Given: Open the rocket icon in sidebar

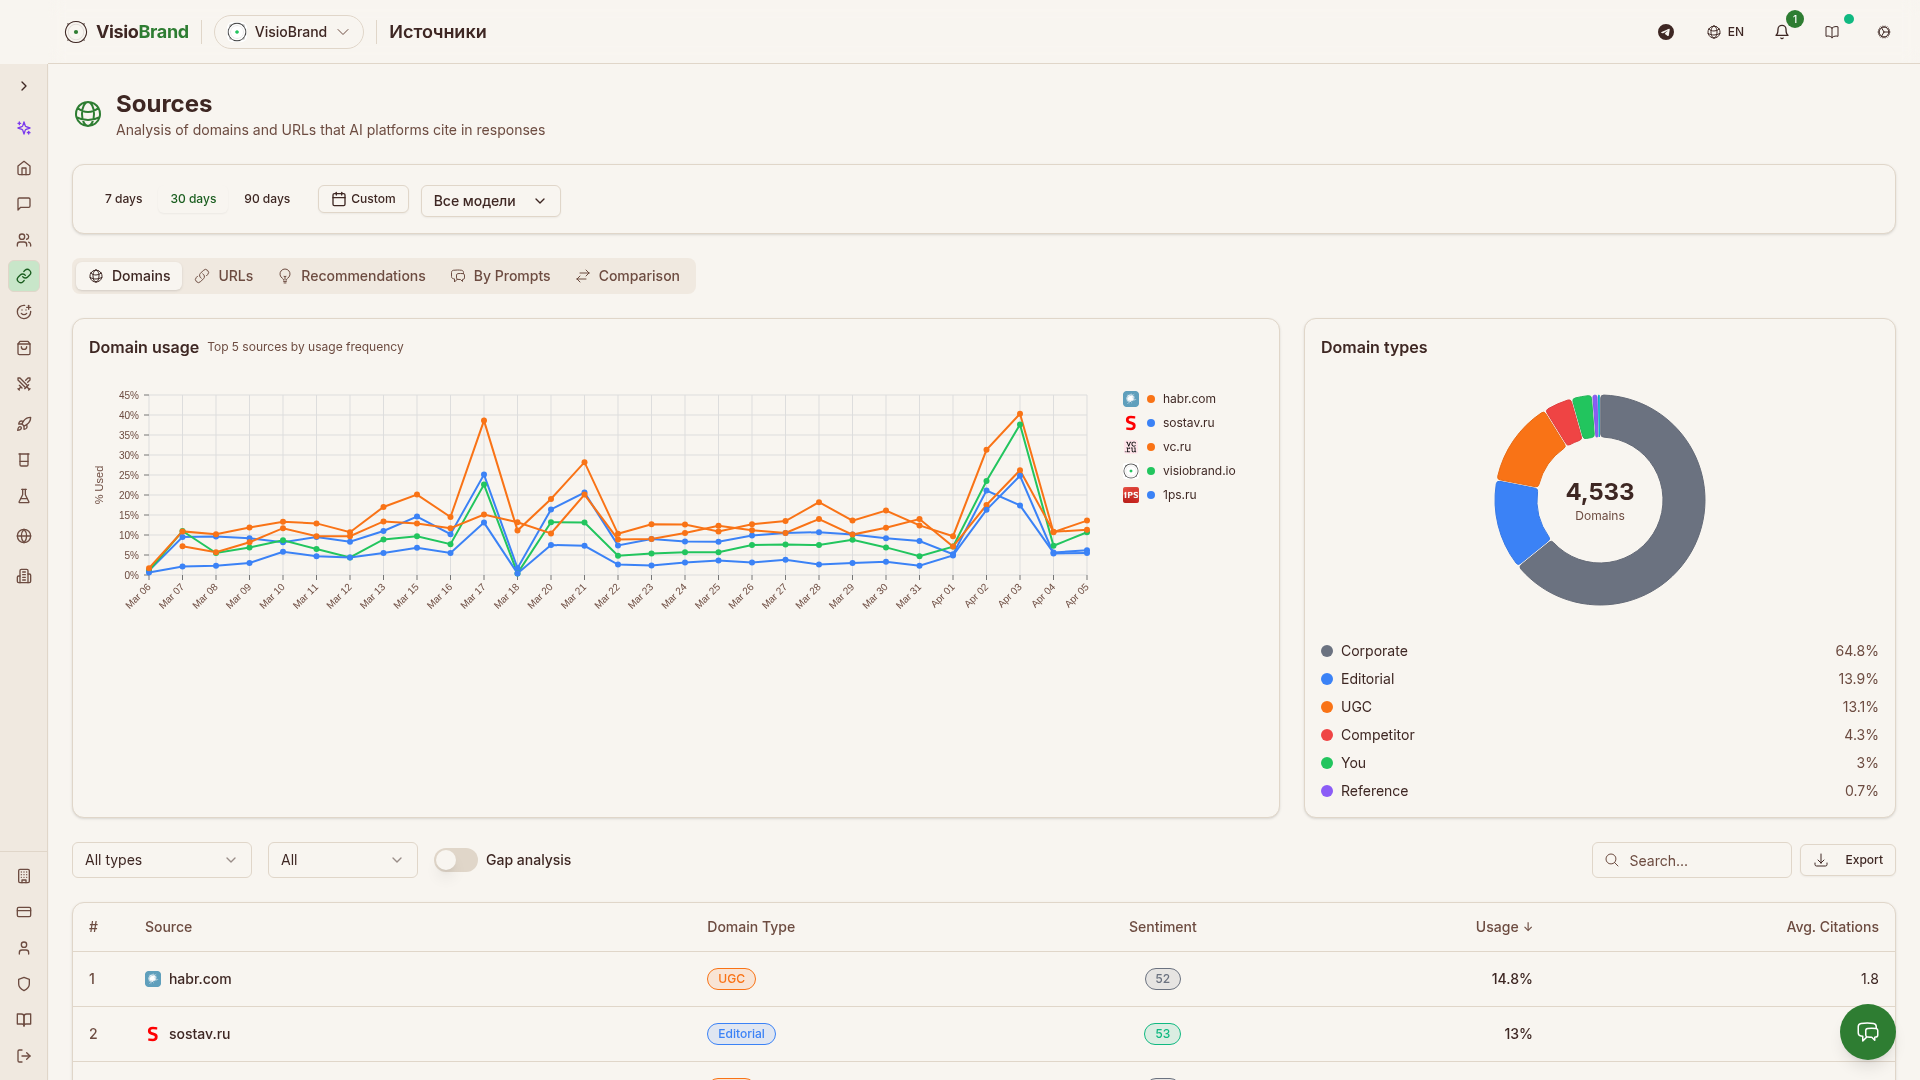Looking at the screenshot, I should click(x=24, y=424).
